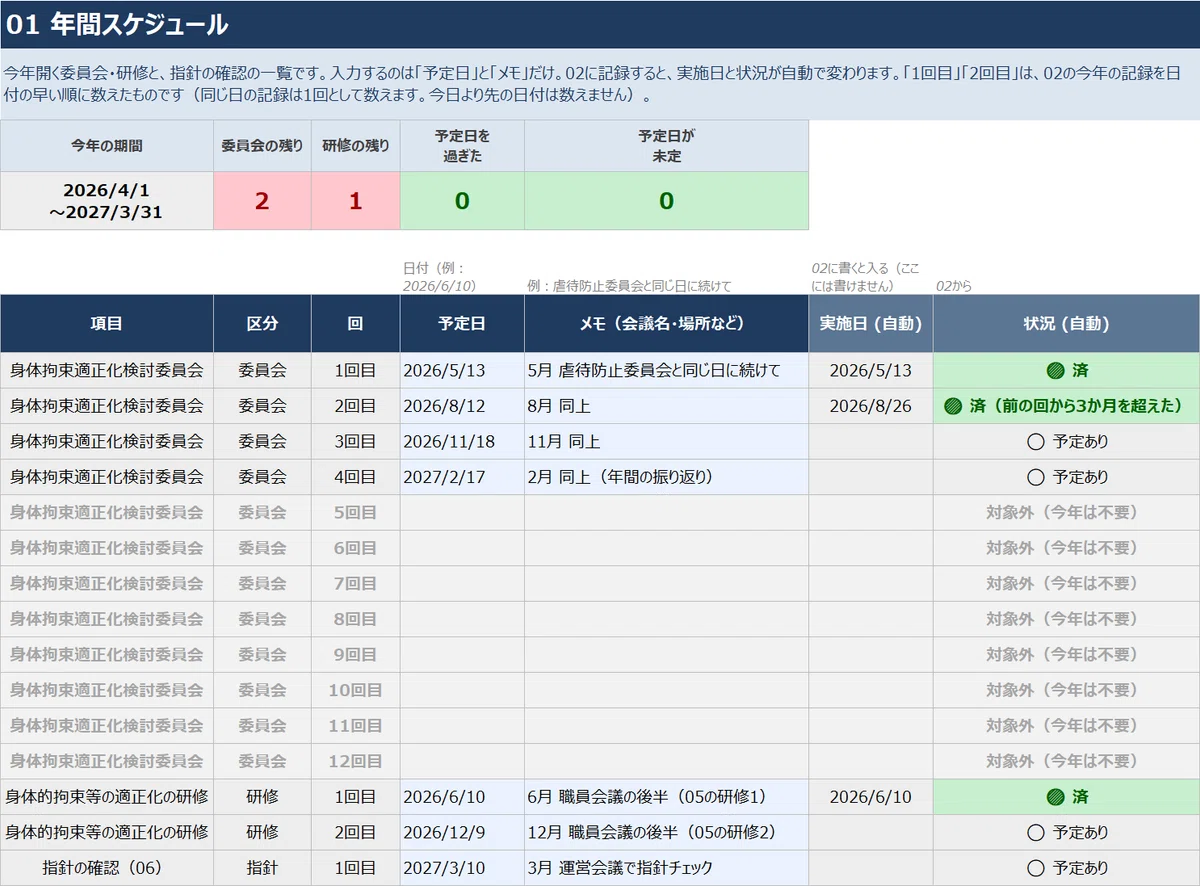Viewport: 1200px width, 886px height.
Task: Select the "予定あり" status for 研修 2回目
Action: click(1066, 832)
